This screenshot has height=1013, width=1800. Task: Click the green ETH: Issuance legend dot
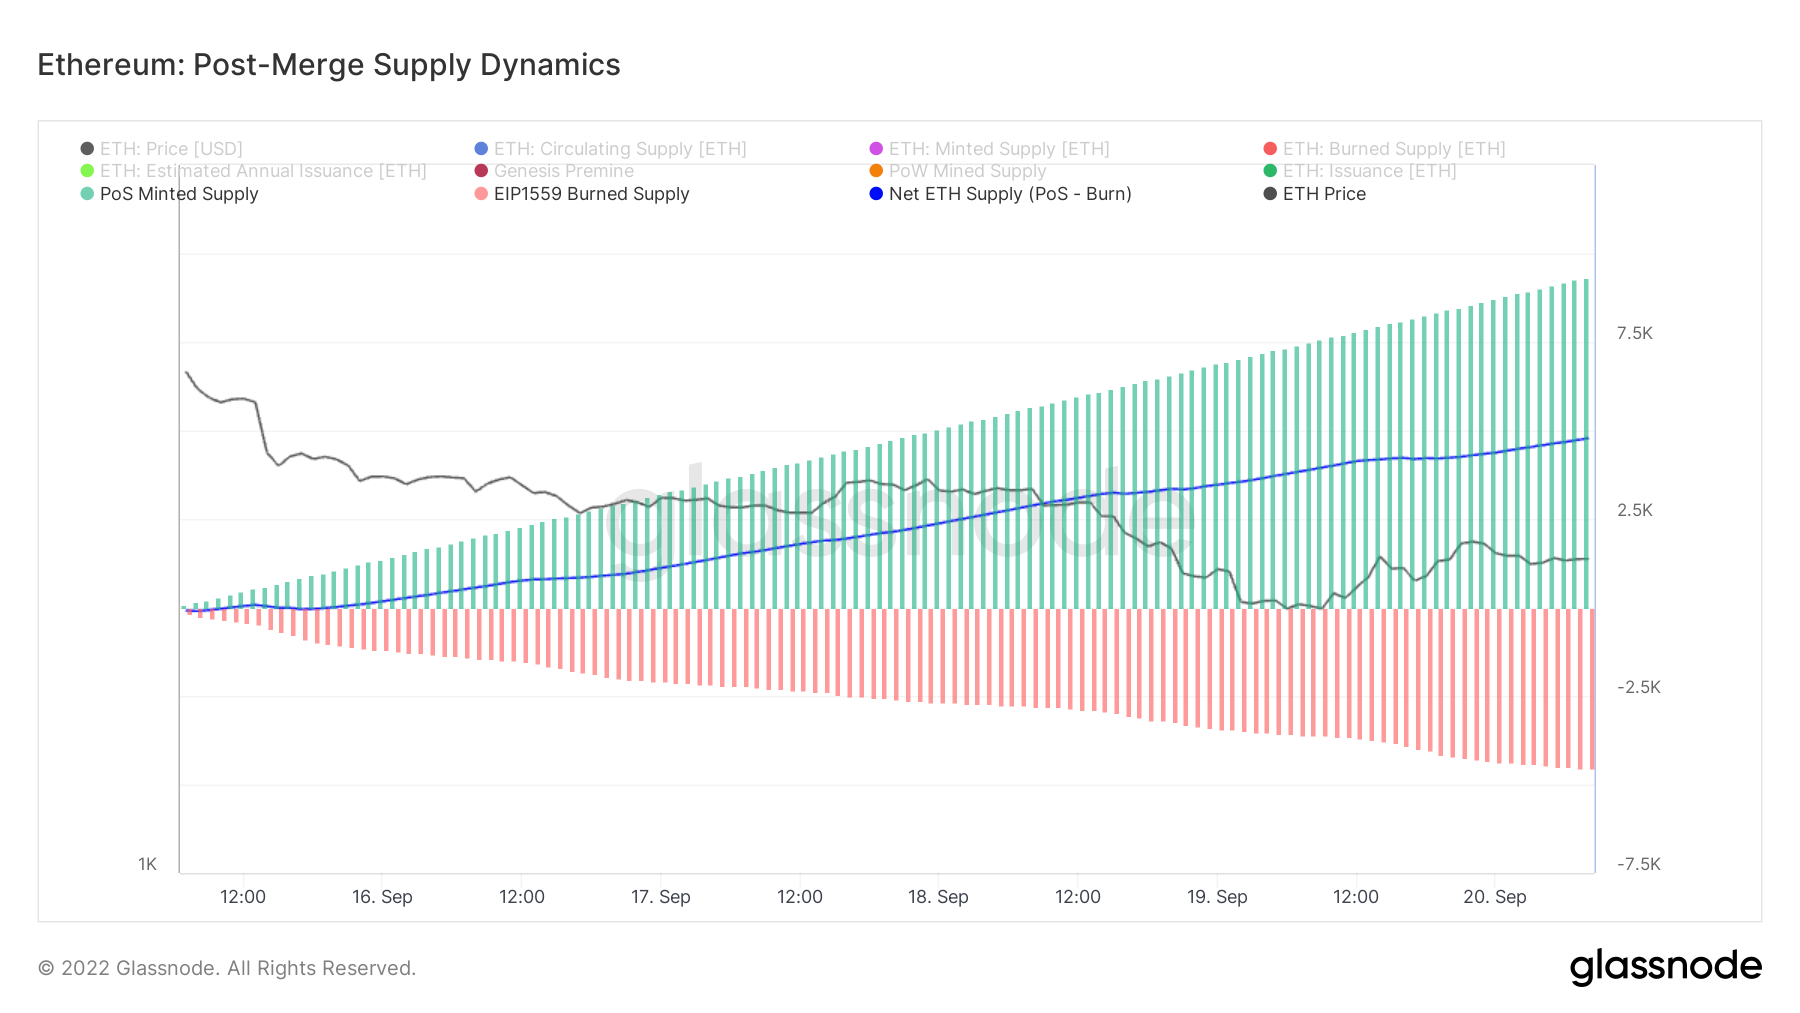click(1268, 170)
